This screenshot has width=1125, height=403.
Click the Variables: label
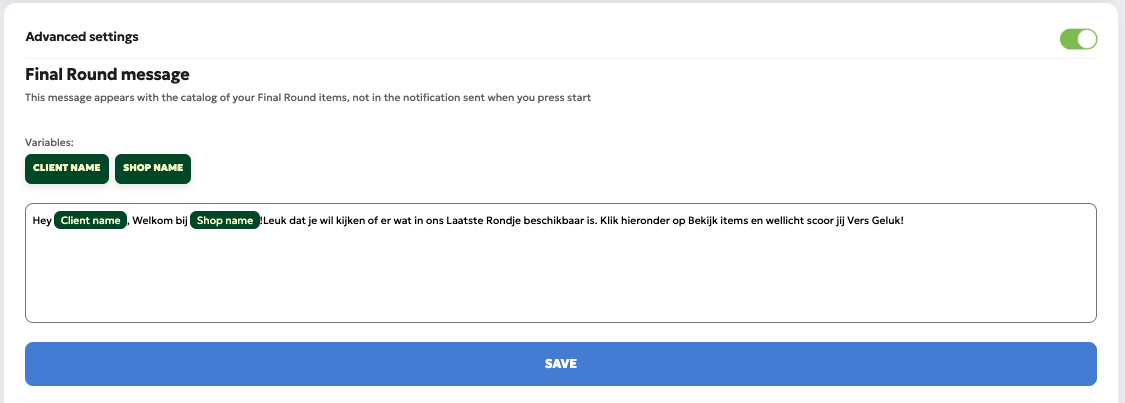(50, 143)
